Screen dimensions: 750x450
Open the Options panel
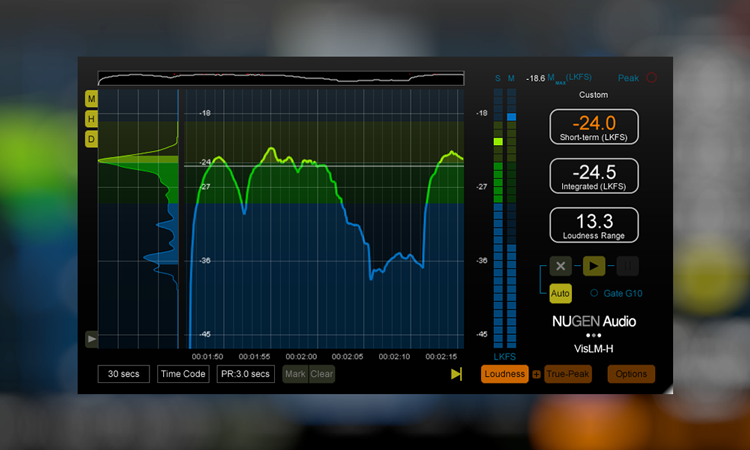(631, 374)
